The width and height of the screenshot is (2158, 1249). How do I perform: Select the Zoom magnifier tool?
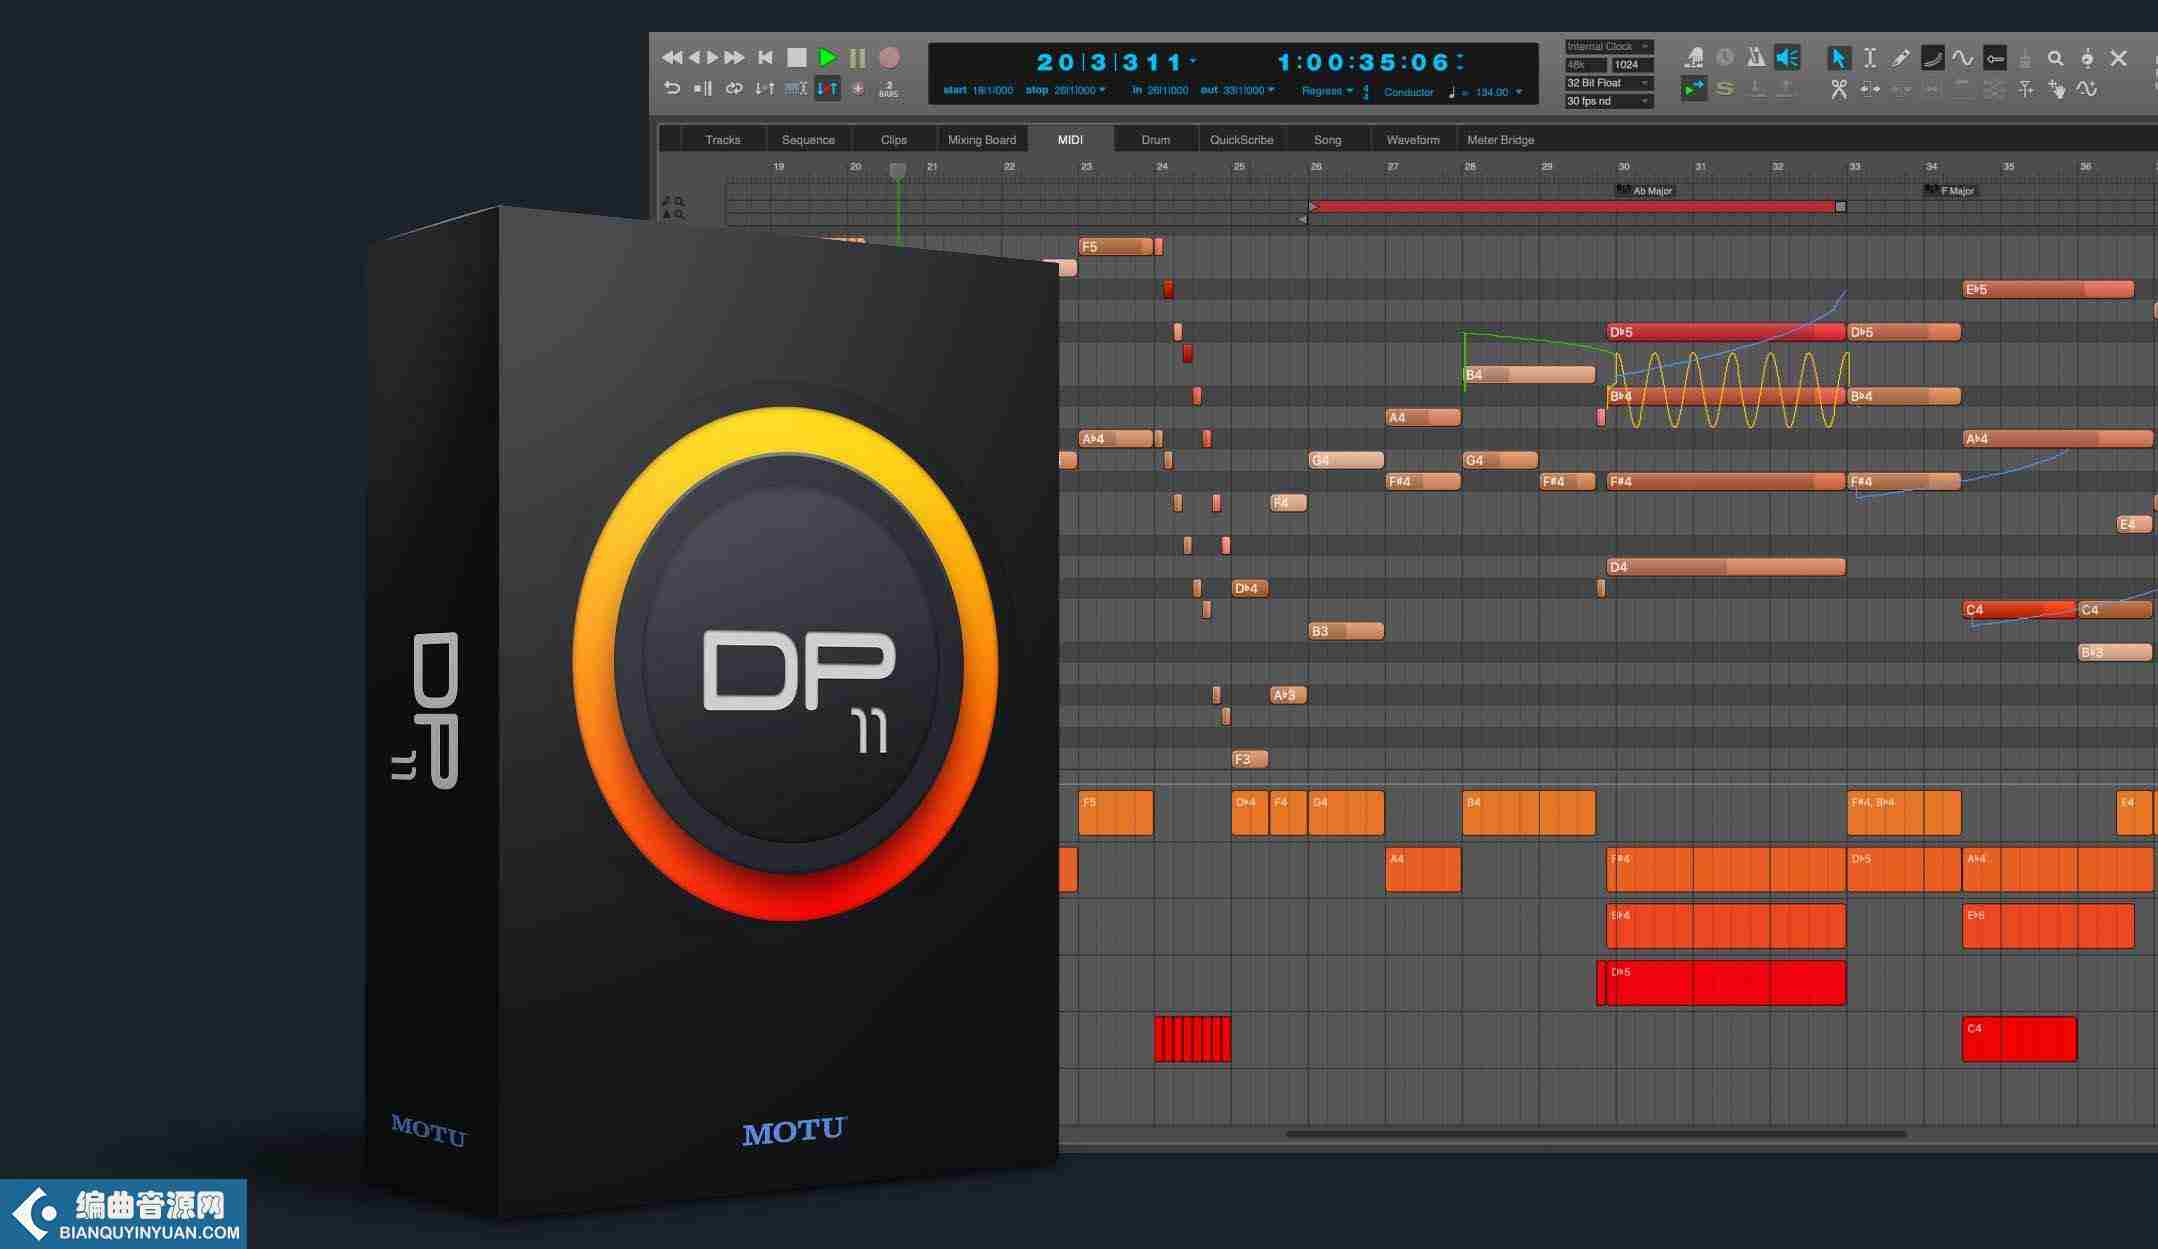click(2056, 58)
